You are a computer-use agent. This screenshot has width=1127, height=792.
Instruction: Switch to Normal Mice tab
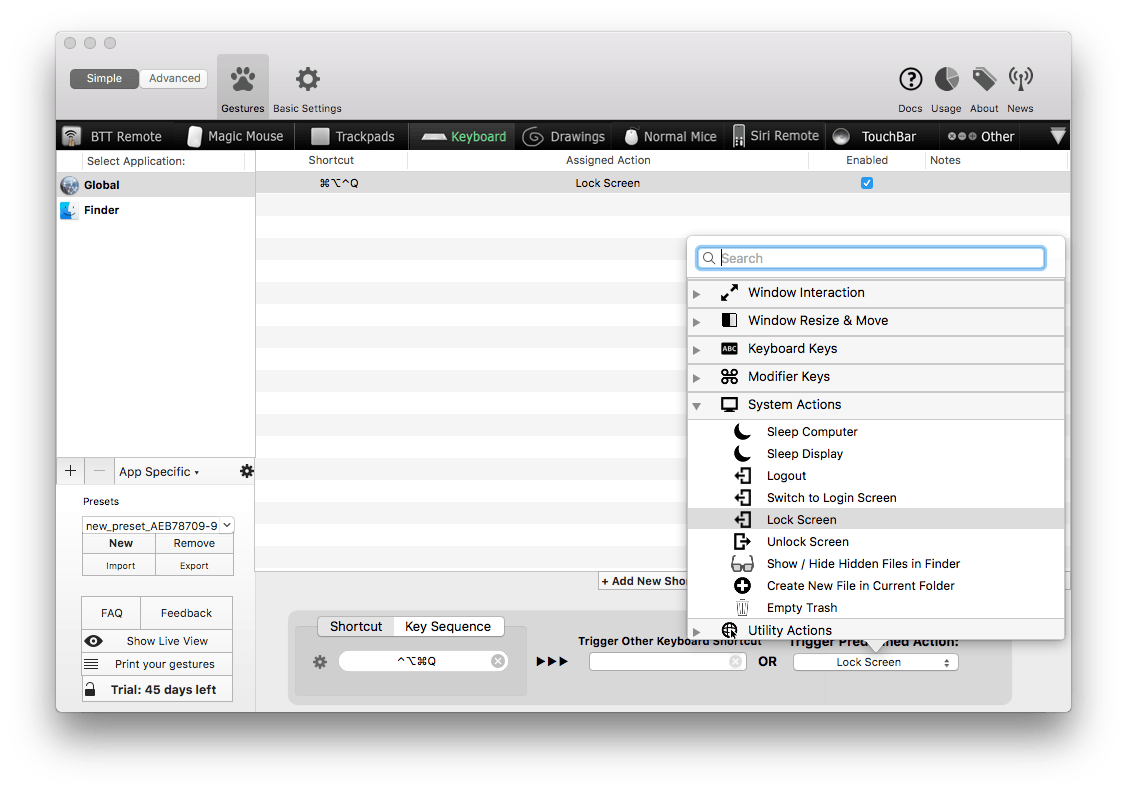point(671,137)
